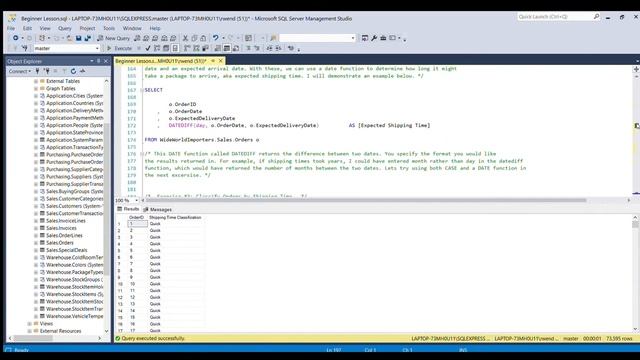Click the Object Explorer horizontal scrollbar
The image size is (640, 360).
point(33,338)
